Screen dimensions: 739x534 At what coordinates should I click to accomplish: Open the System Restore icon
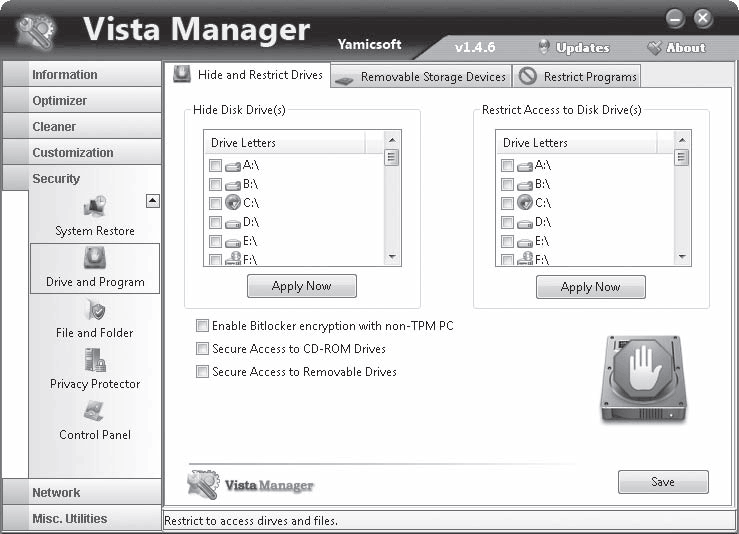[95, 208]
